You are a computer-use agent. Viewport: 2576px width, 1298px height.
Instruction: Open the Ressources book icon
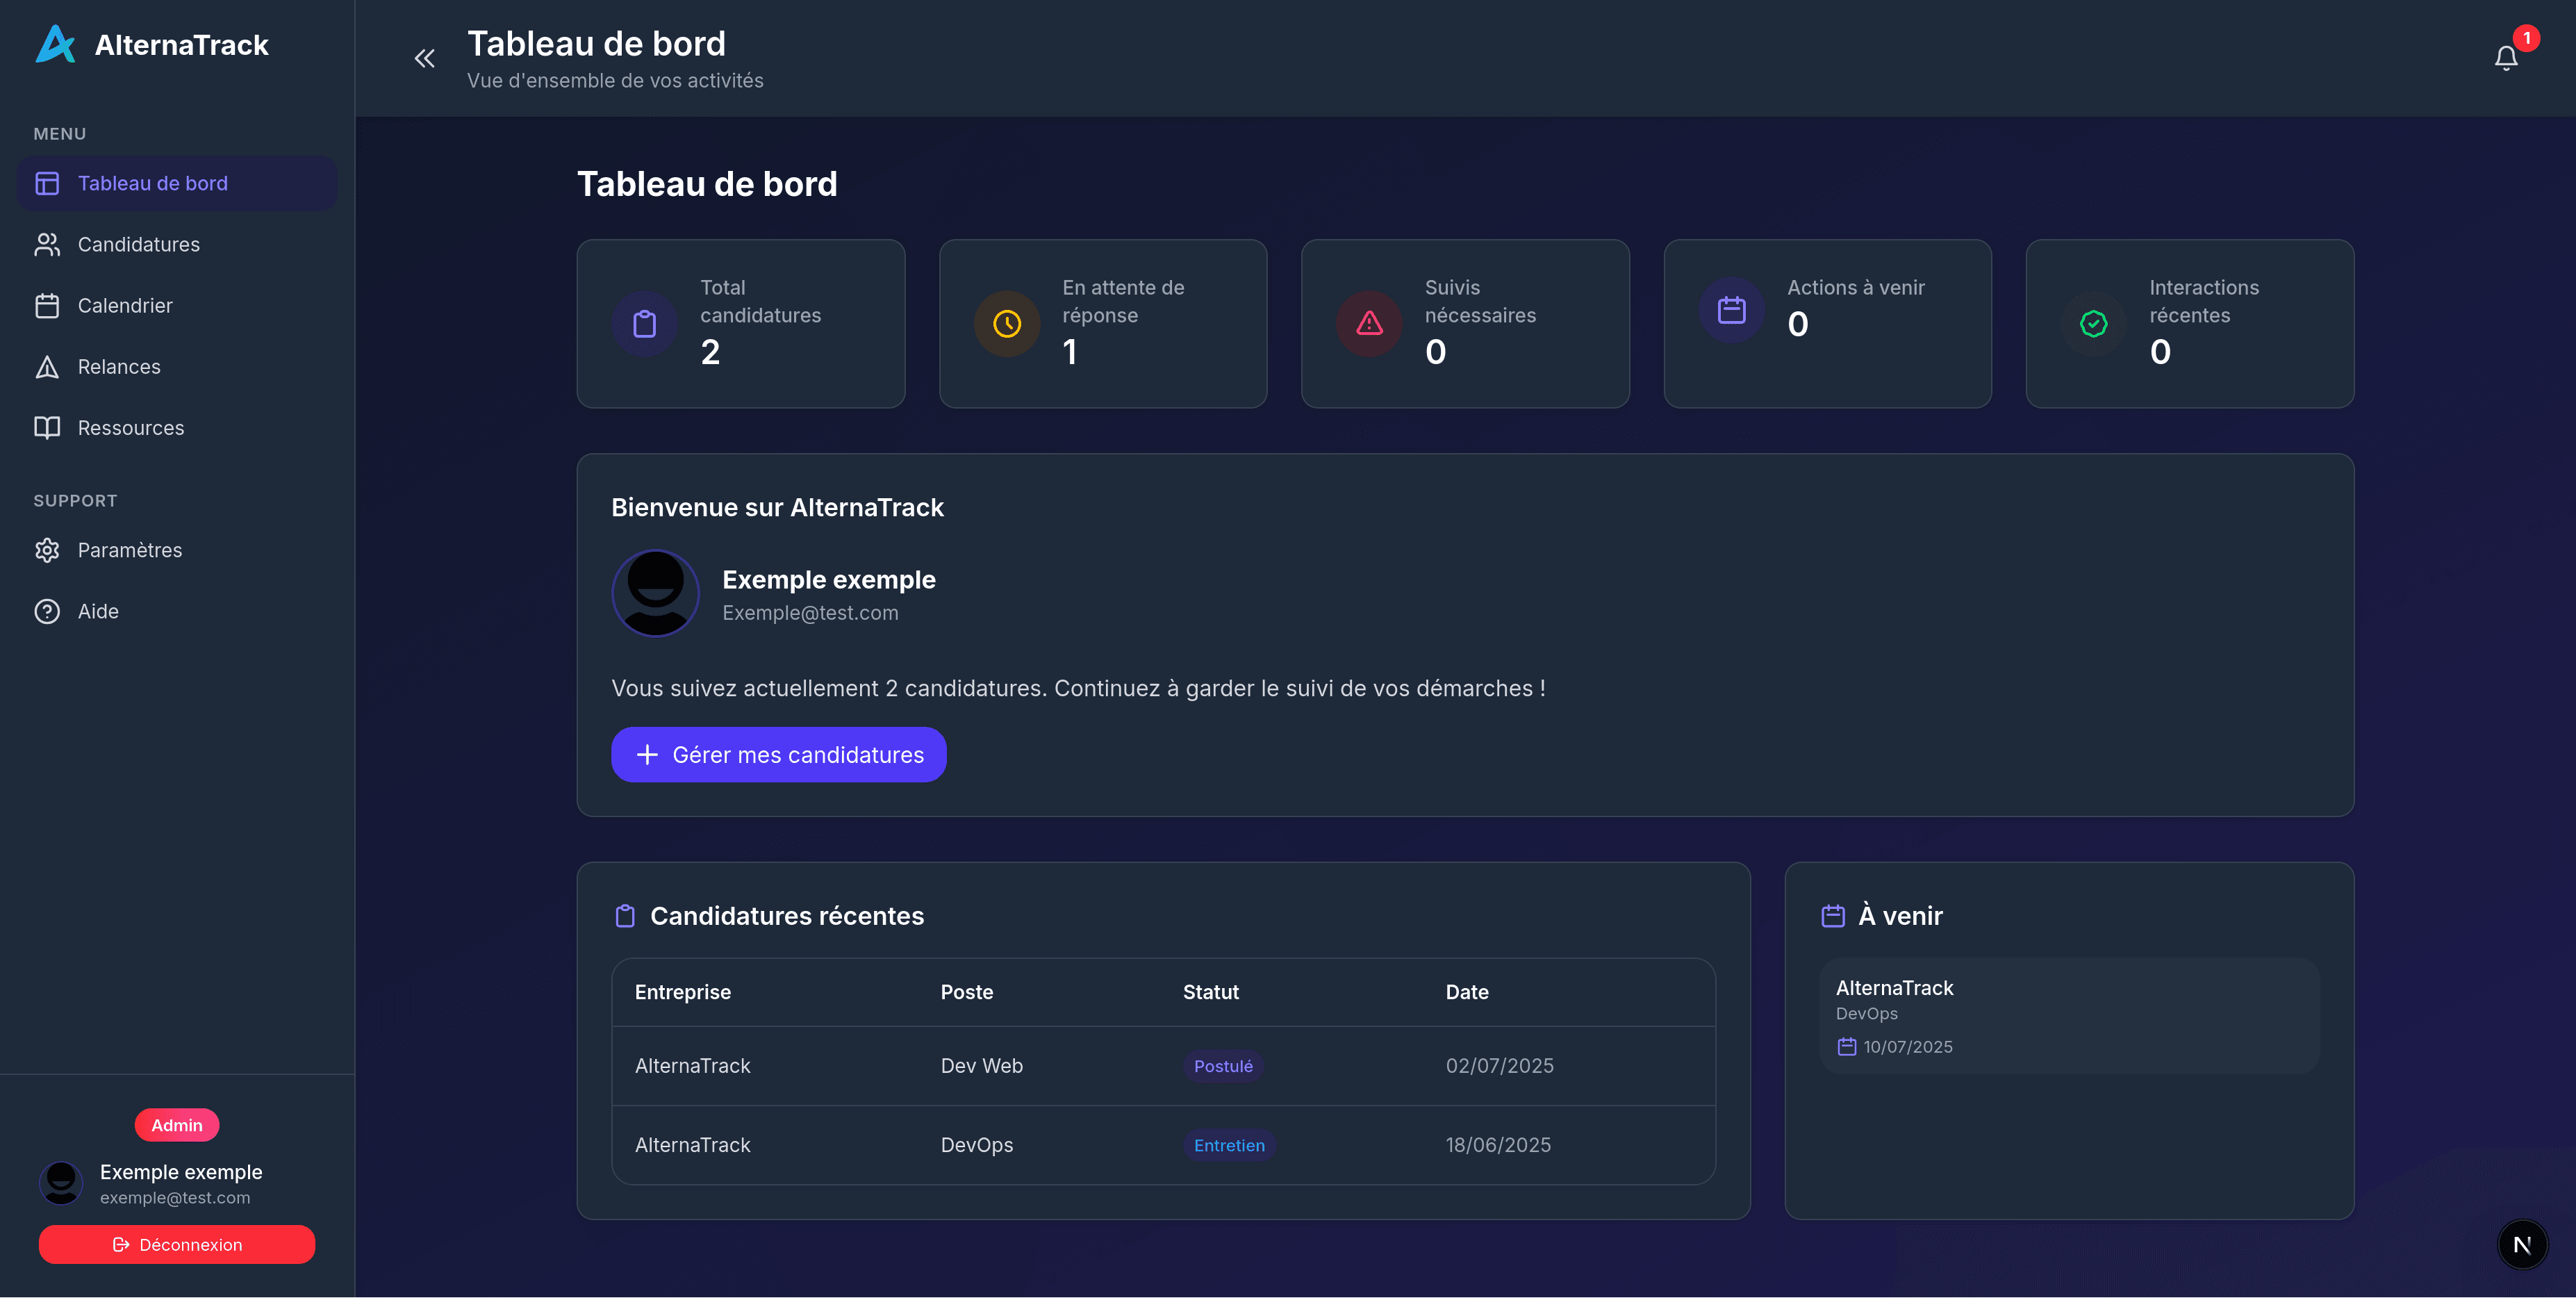pos(48,428)
